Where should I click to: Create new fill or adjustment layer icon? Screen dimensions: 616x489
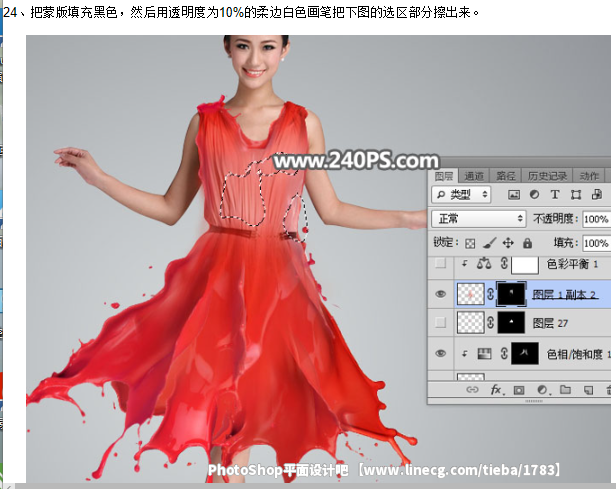[x=543, y=390]
